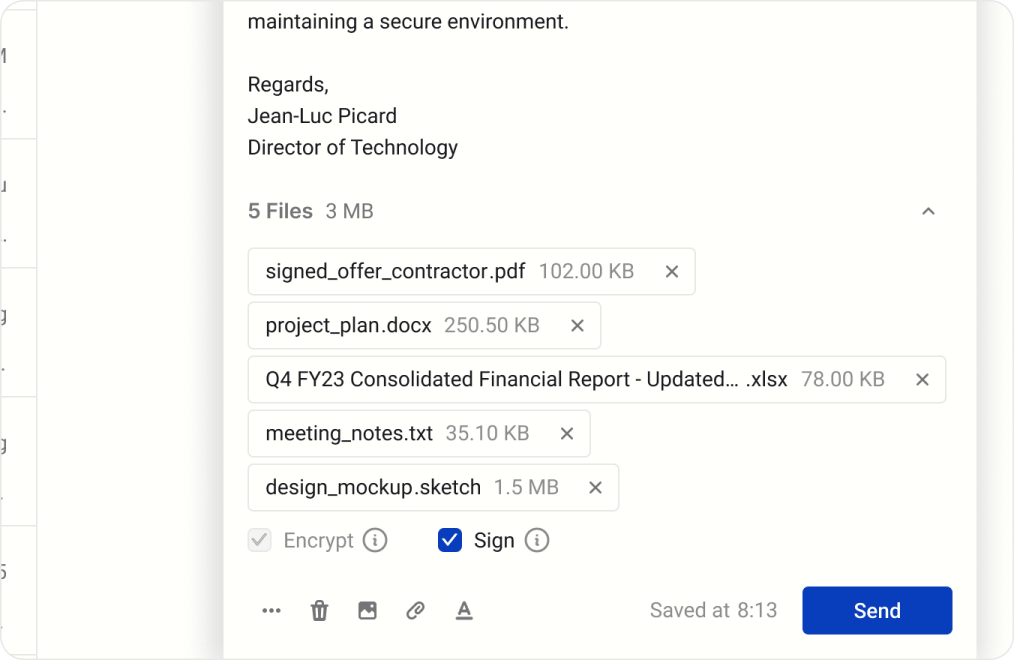The width and height of the screenshot is (1014, 660).
Task: Insert an image into the email
Action: [x=367, y=610]
